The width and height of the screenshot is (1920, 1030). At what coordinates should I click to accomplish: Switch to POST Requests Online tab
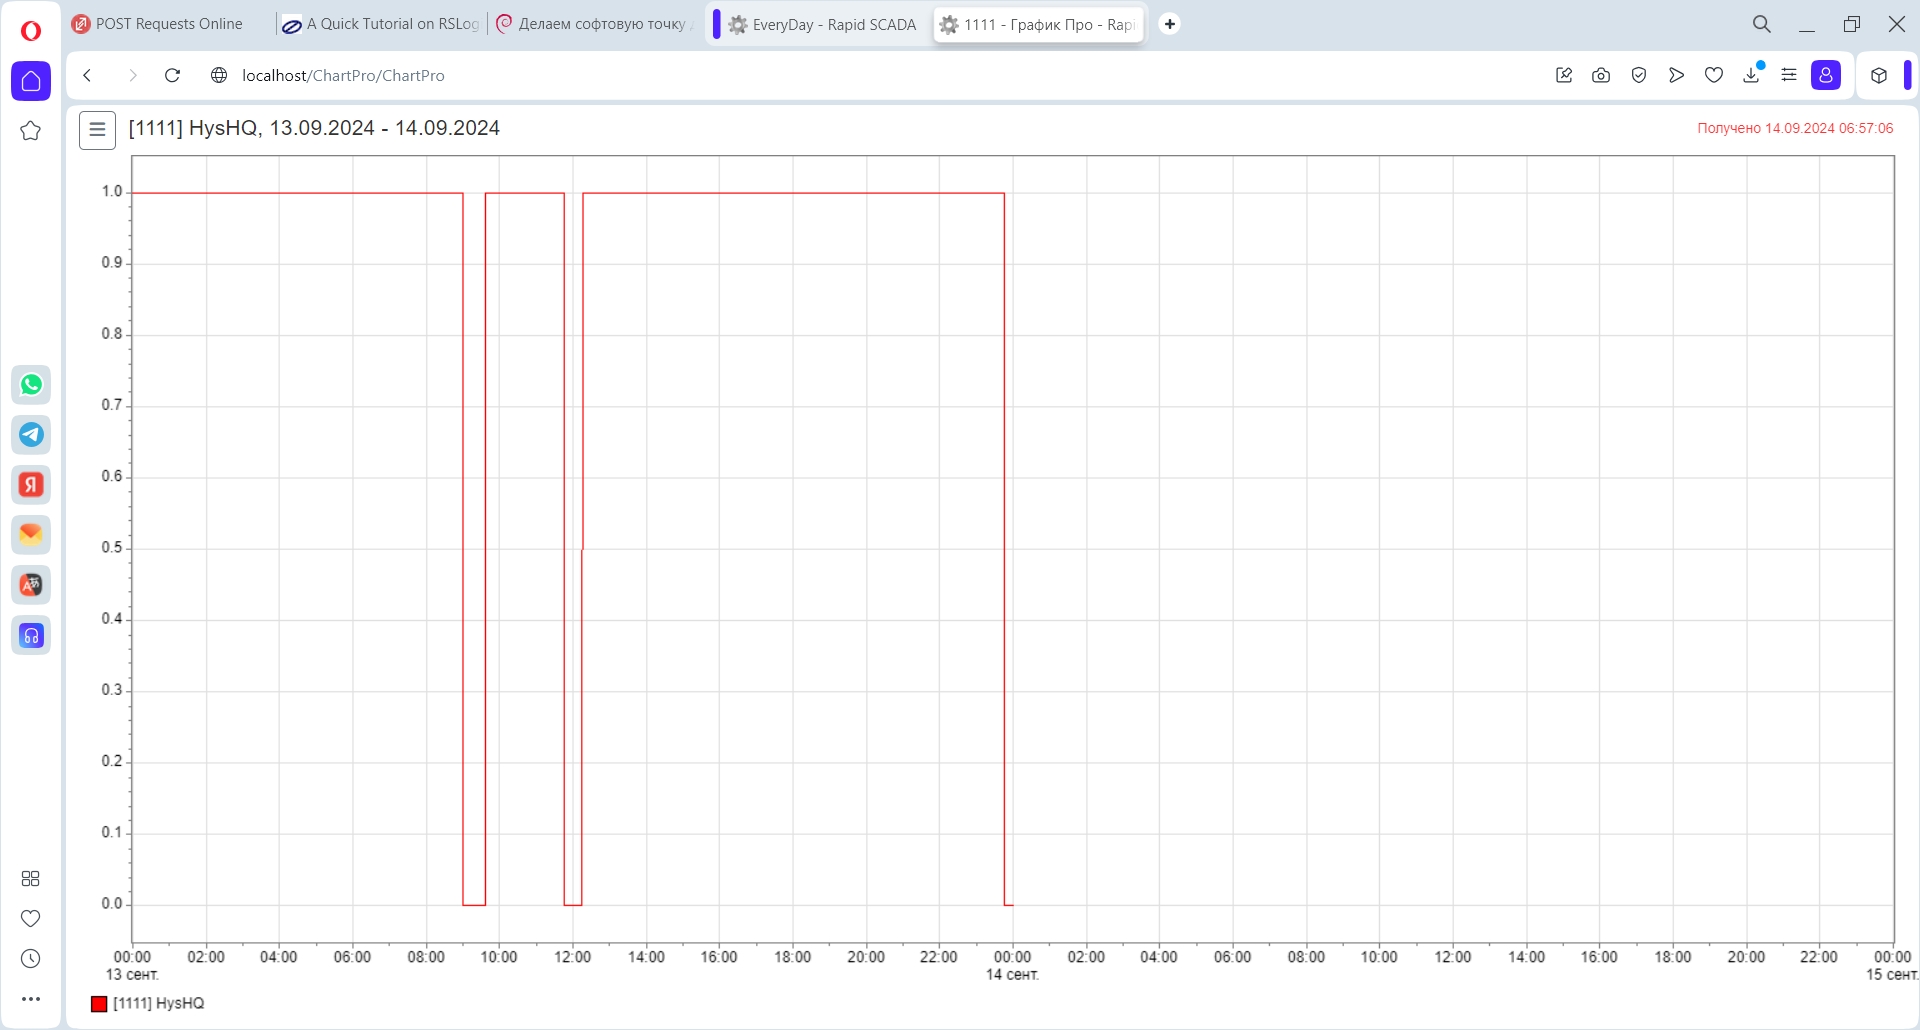(169, 24)
